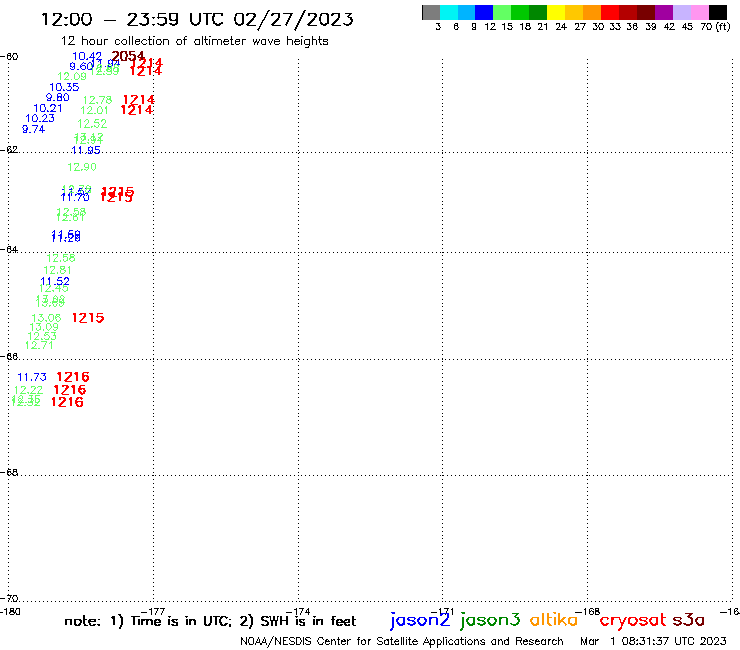Click the -174 longitude axis label
Screen dimensions: 740x650
(x=298, y=611)
